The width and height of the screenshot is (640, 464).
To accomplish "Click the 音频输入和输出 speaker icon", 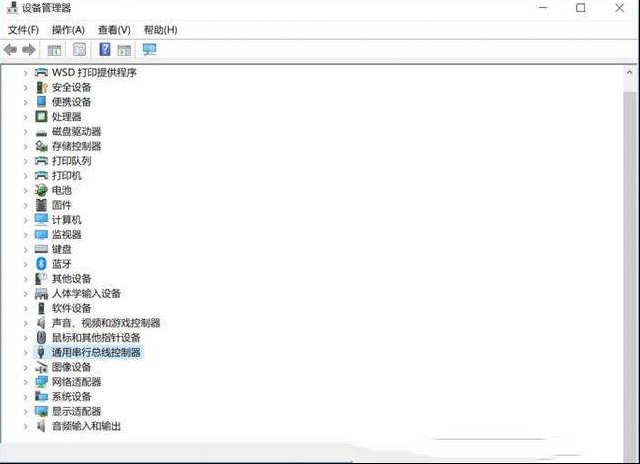I will click(41, 426).
